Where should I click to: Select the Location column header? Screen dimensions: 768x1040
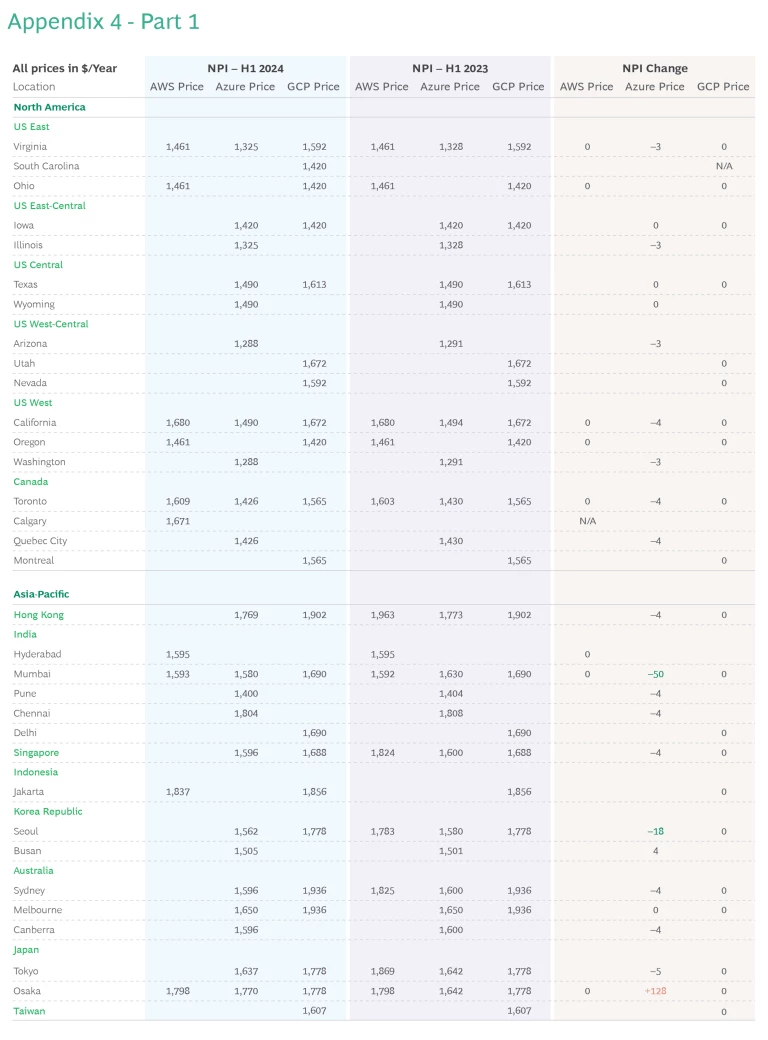point(34,87)
